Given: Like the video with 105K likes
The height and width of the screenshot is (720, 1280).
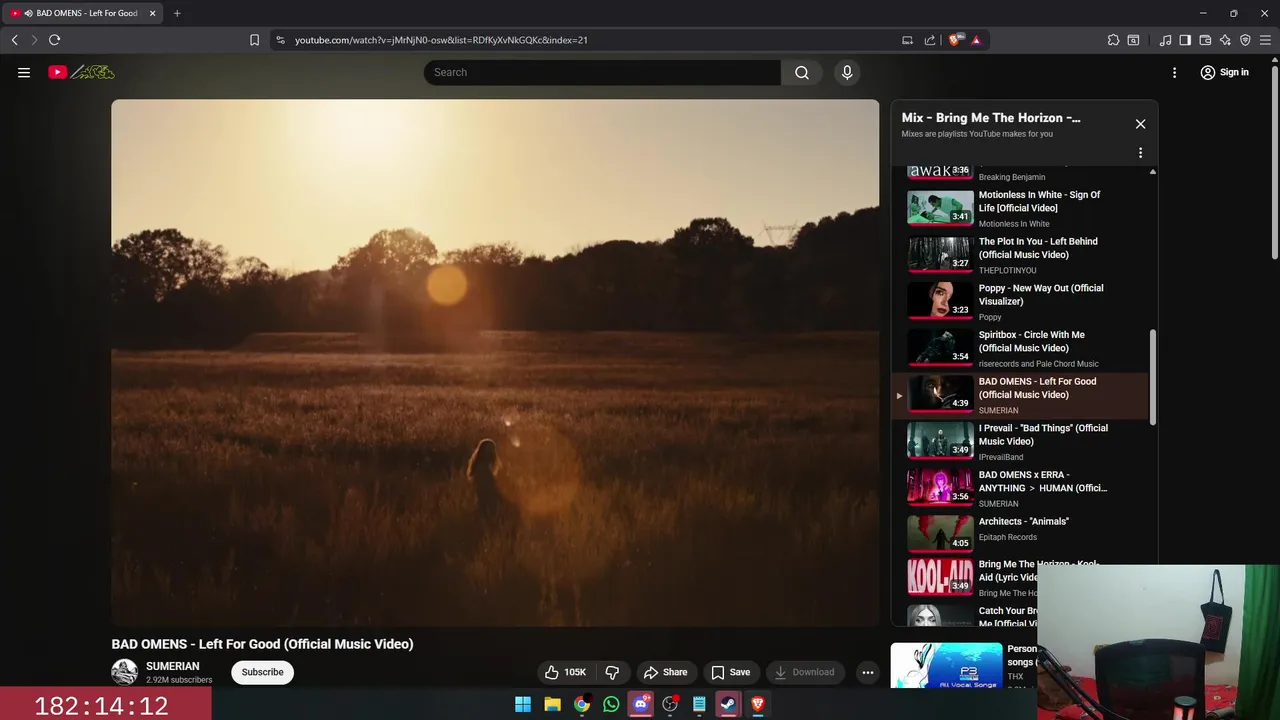Looking at the screenshot, I should (564, 672).
